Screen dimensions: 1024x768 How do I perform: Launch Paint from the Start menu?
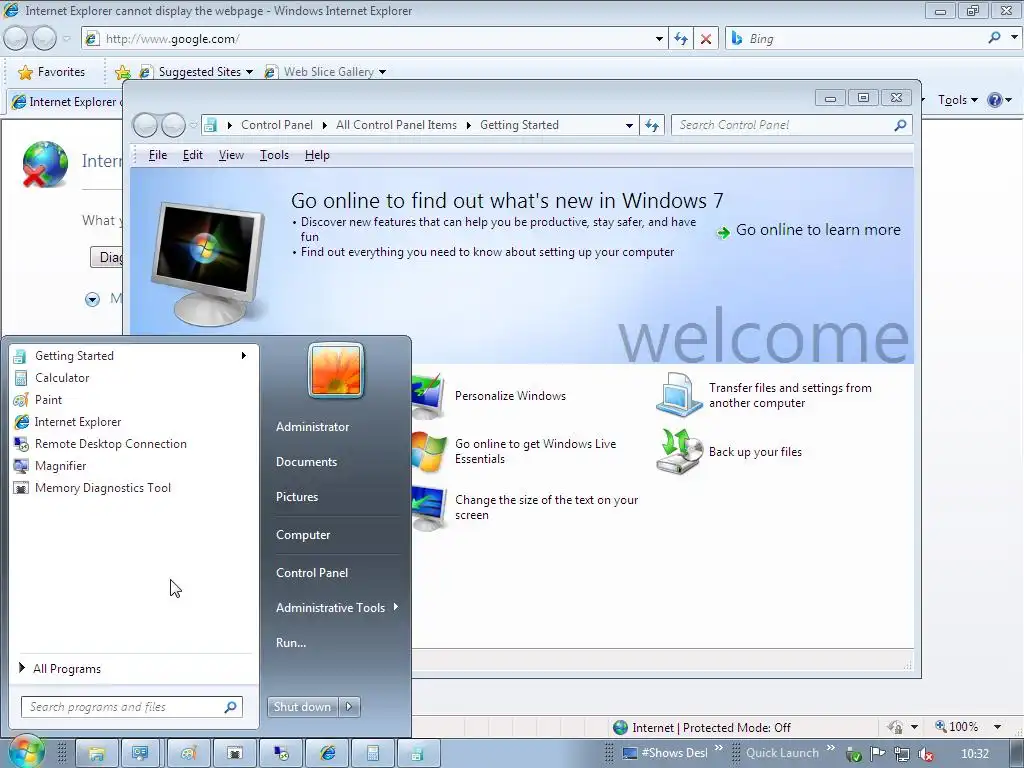coord(135,400)
